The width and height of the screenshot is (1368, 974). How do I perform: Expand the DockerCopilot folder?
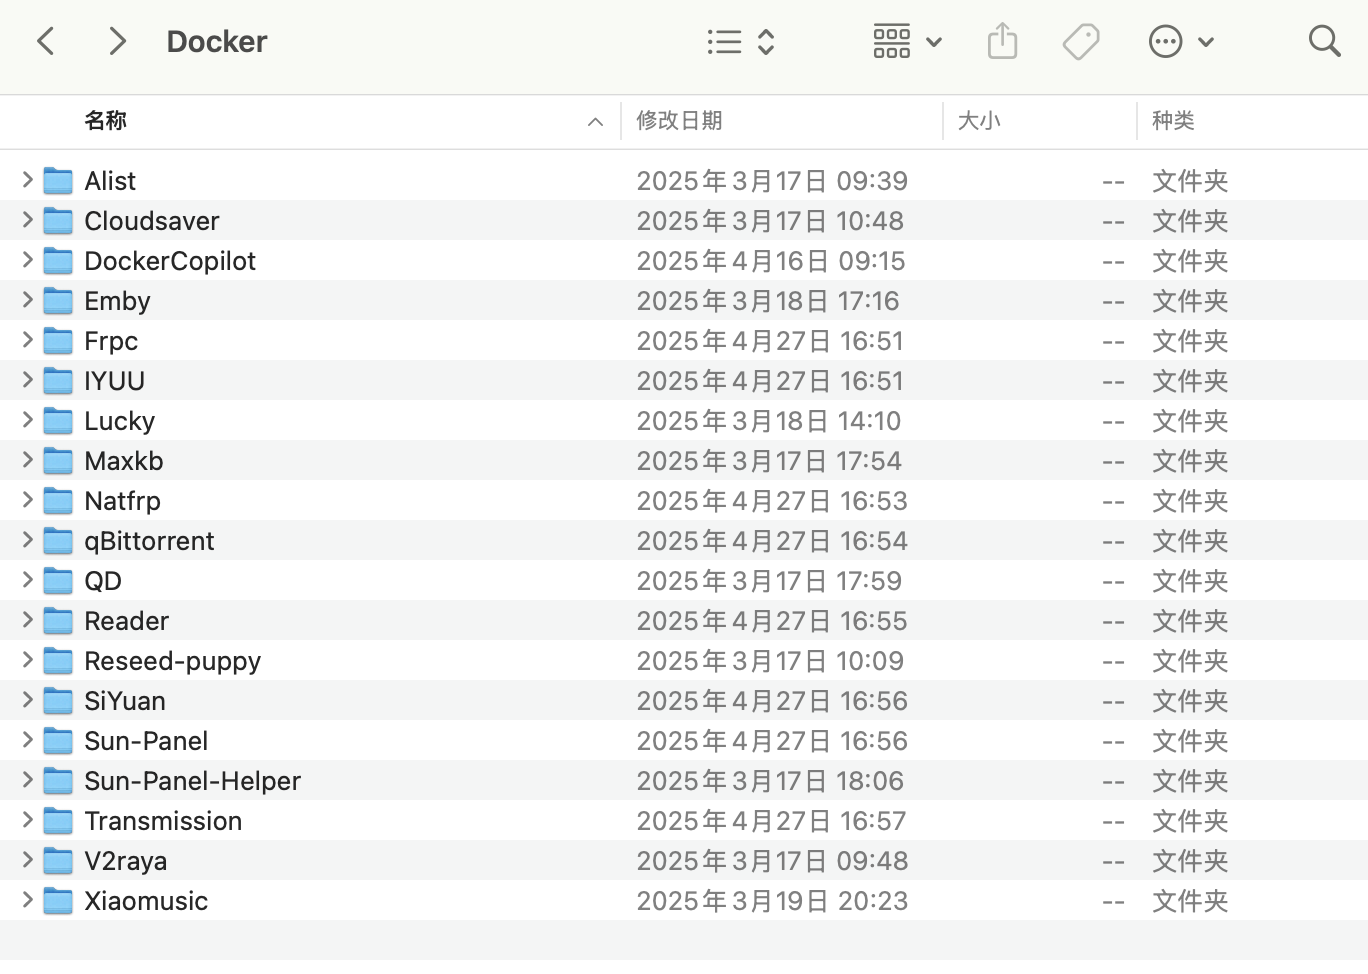click(x=27, y=260)
